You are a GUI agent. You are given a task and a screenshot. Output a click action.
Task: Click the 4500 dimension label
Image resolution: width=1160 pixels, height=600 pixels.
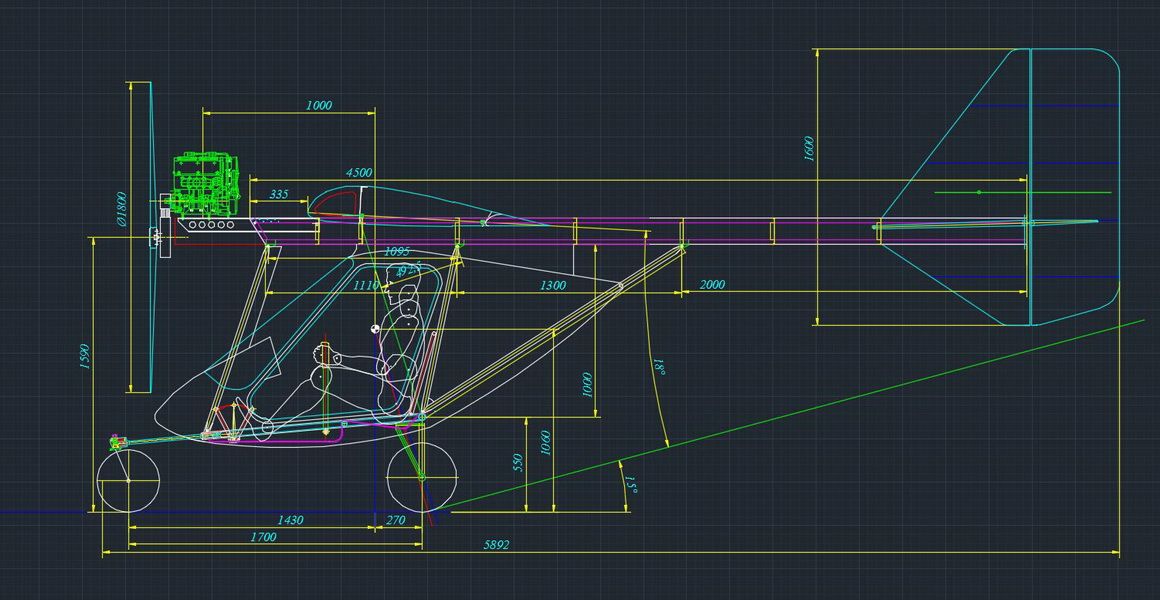coord(358,173)
